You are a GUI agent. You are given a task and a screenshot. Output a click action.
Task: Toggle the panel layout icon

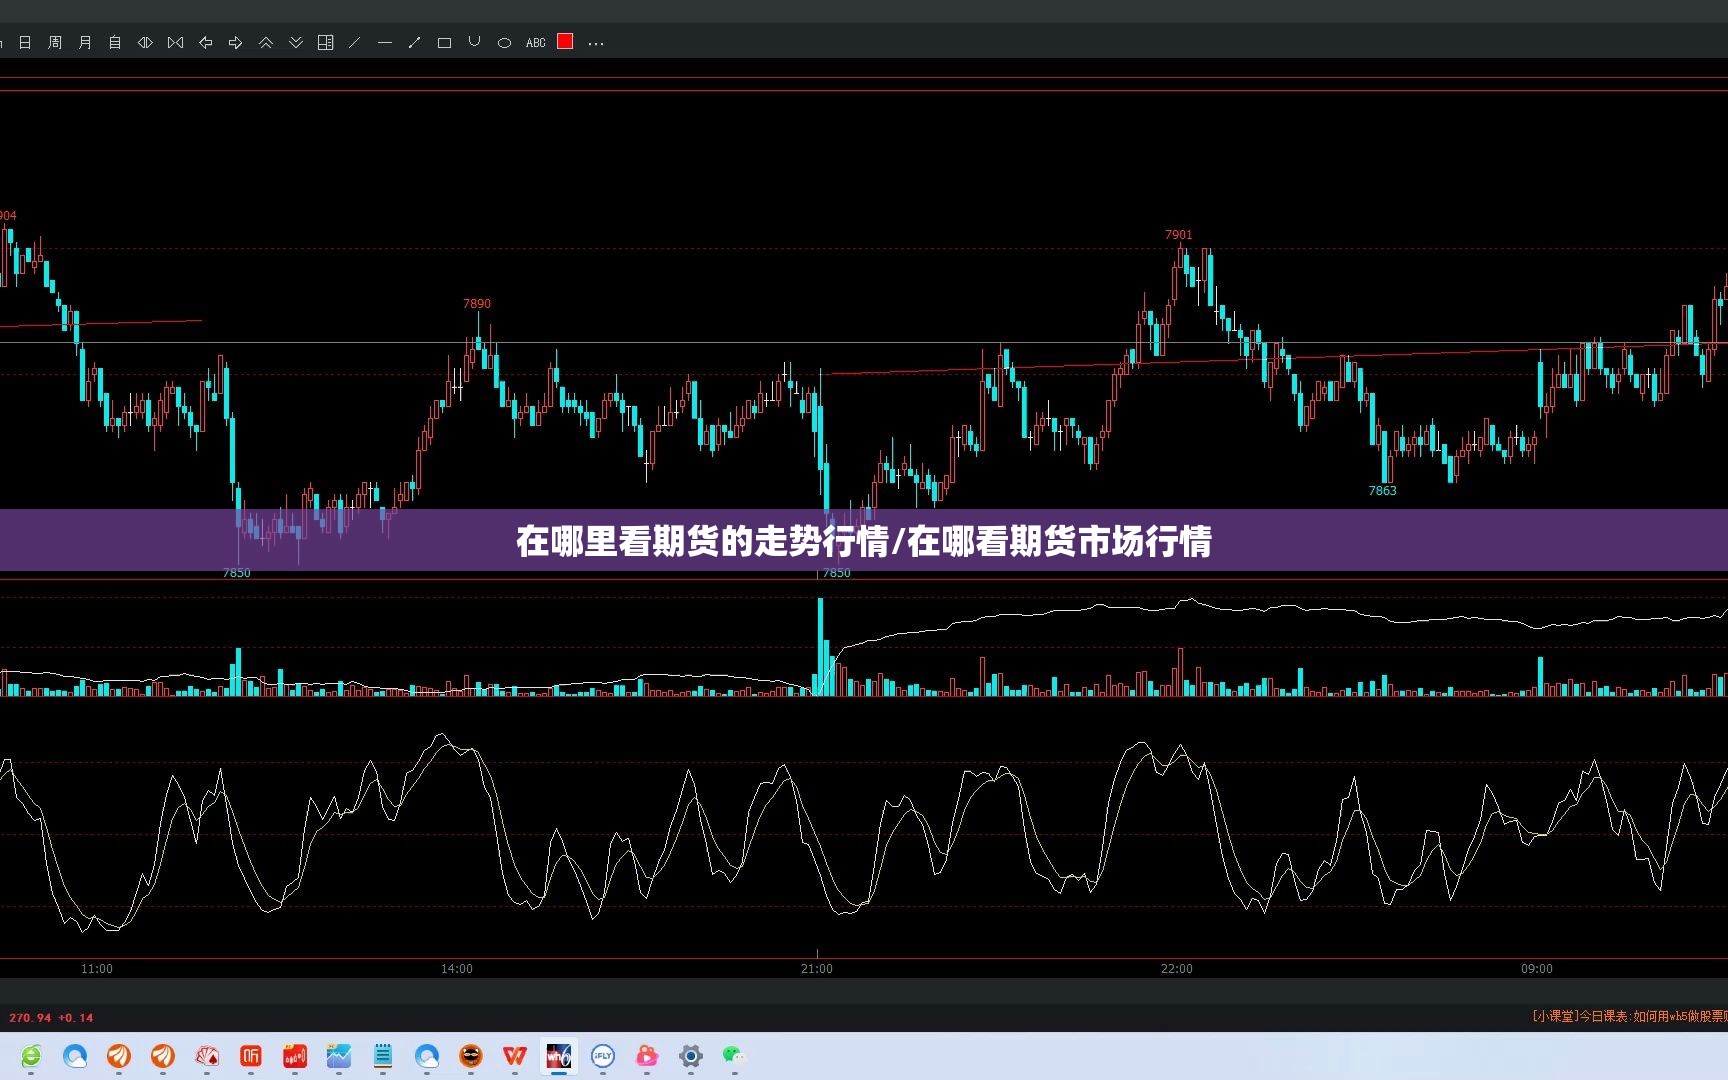coord(326,43)
